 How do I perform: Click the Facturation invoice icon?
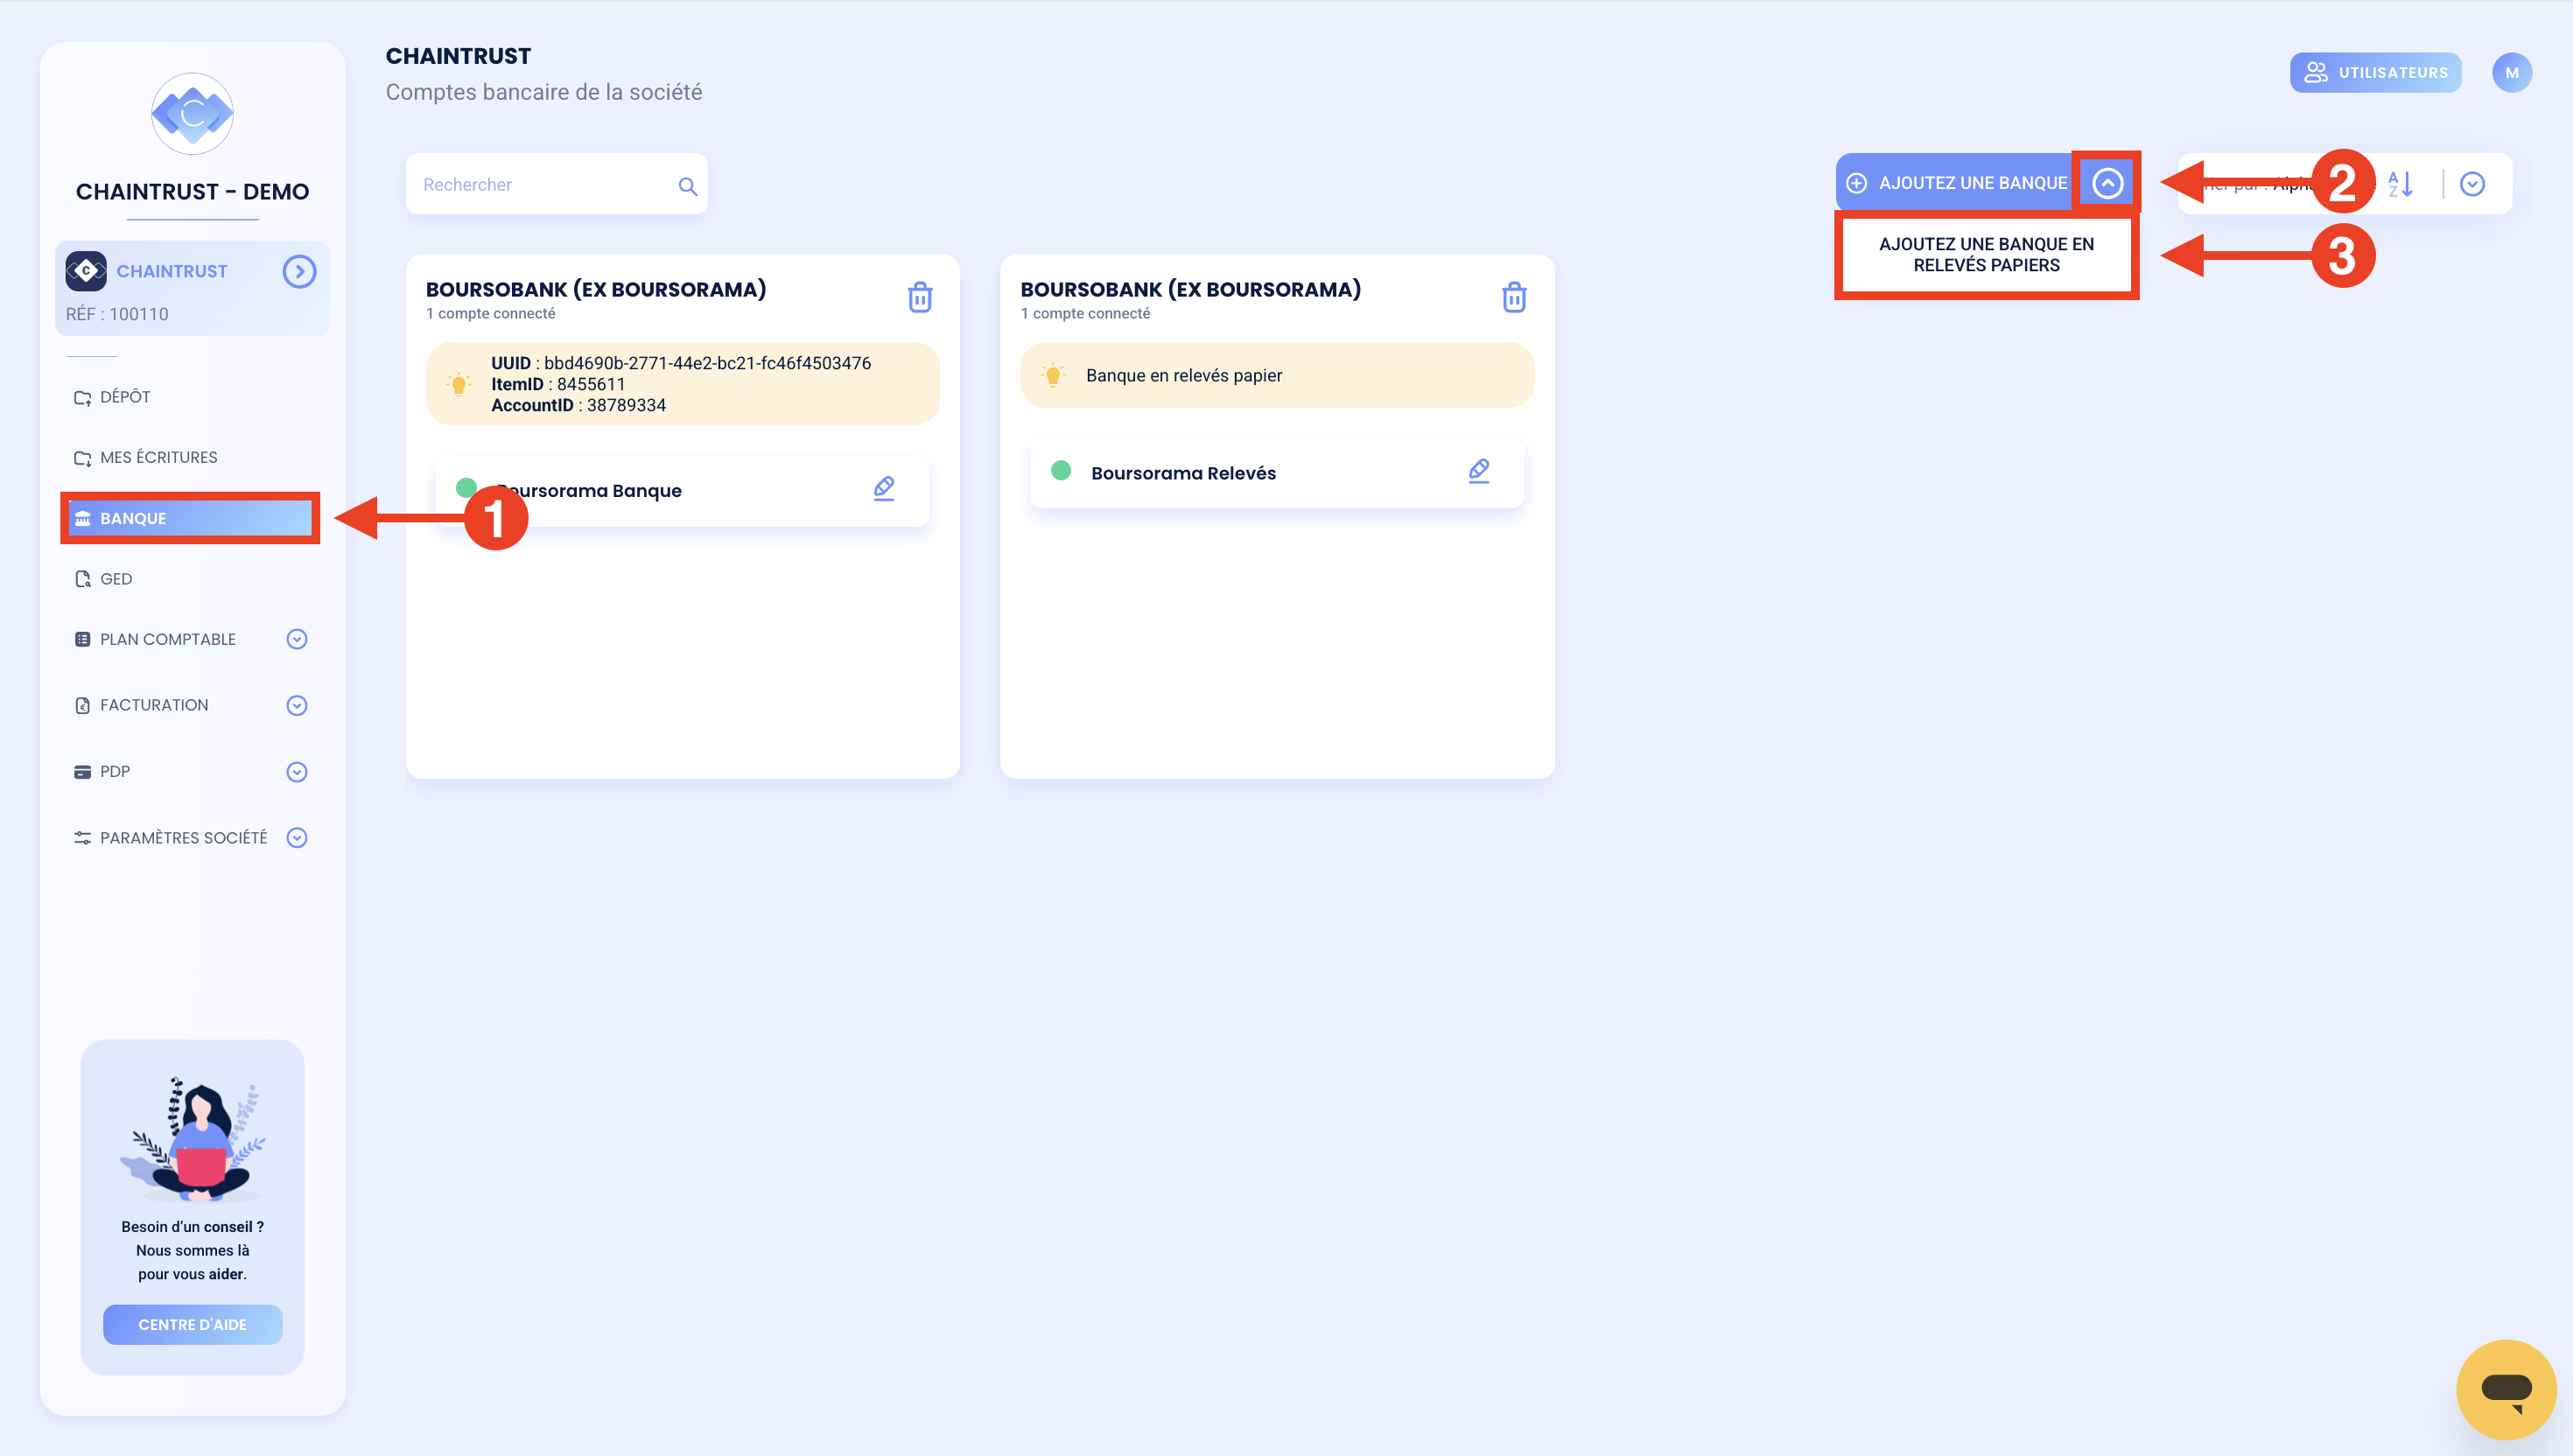(x=83, y=705)
